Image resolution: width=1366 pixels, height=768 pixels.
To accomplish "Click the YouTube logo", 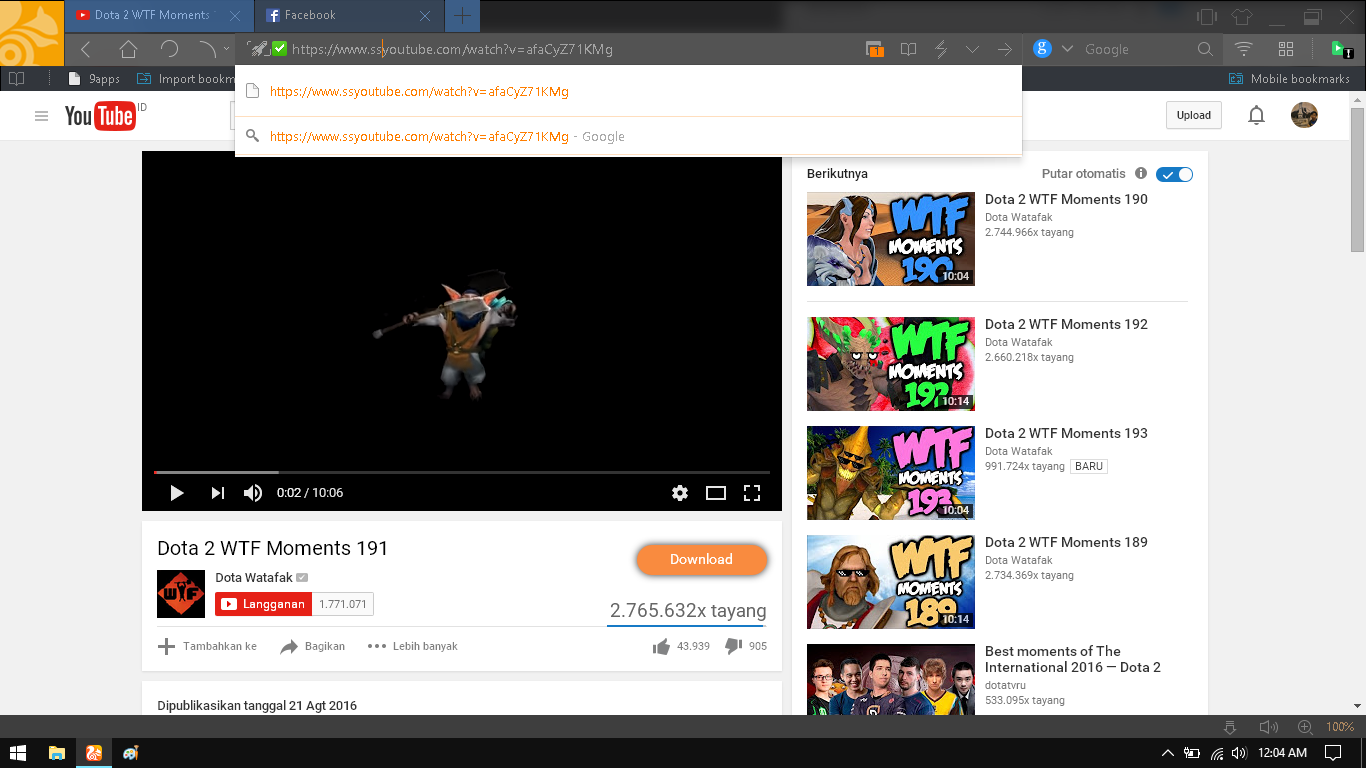I will (x=99, y=115).
